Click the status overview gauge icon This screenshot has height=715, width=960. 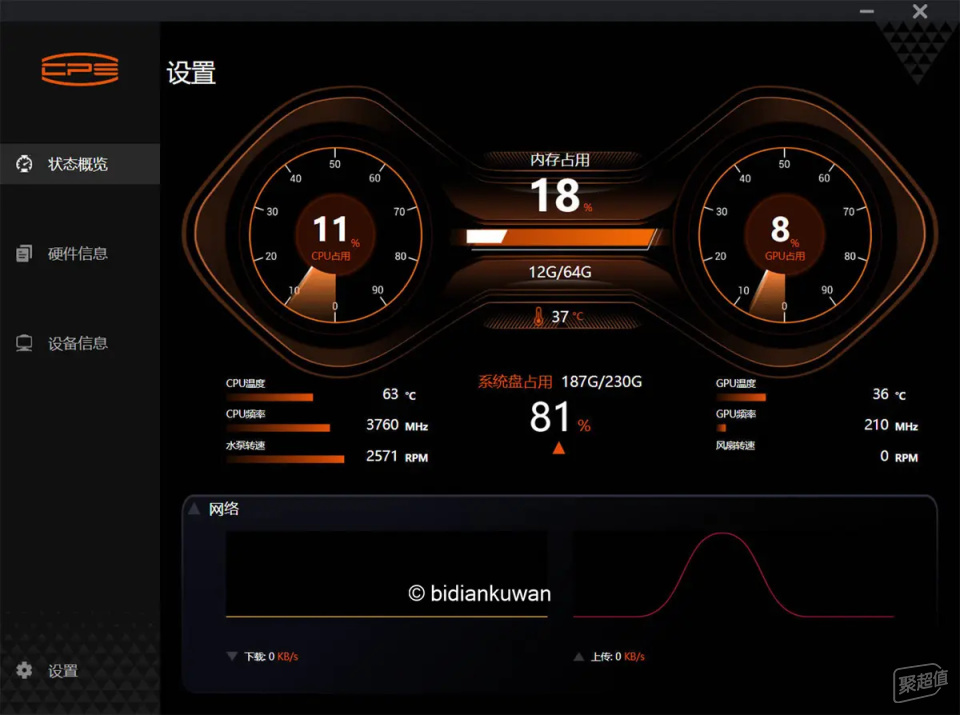pyautogui.click(x=24, y=164)
